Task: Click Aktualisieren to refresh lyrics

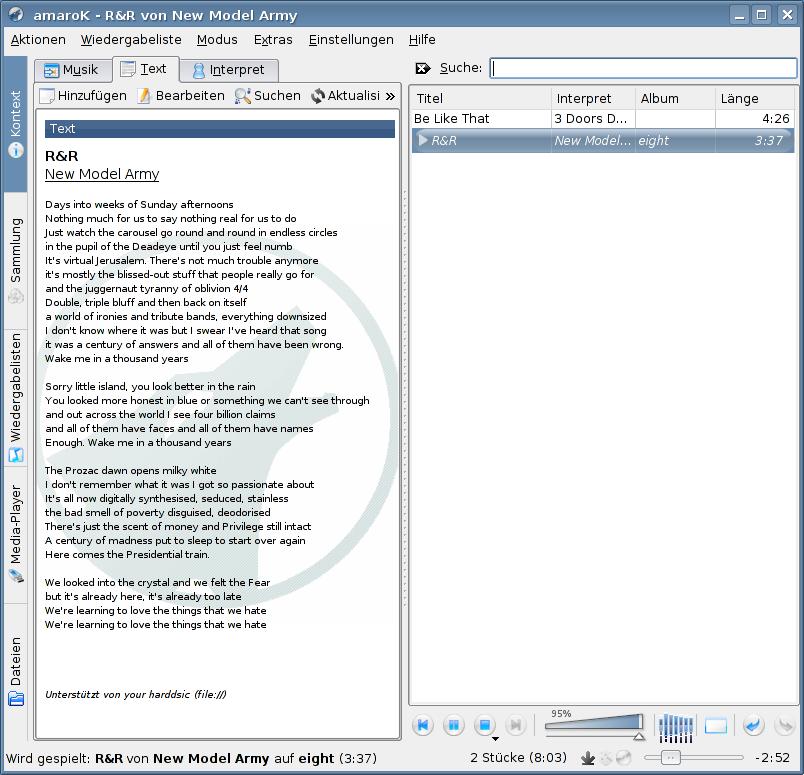Action: point(346,95)
